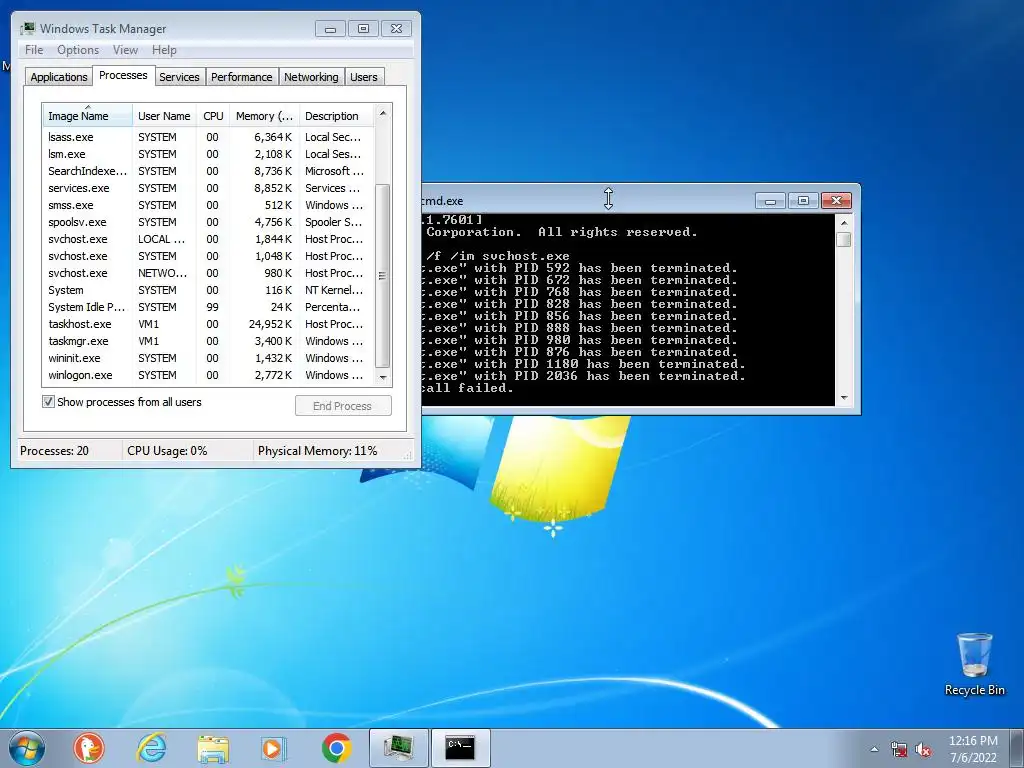Click process list scroll up arrow
Image resolution: width=1024 pixels, height=768 pixels.
tap(383, 113)
